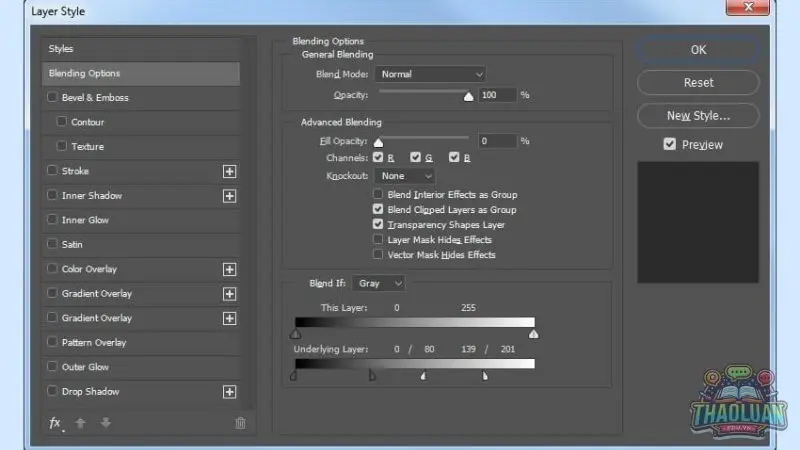Toggle the B channel checkbox
Screen dimensions: 800x450
tap(454, 157)
